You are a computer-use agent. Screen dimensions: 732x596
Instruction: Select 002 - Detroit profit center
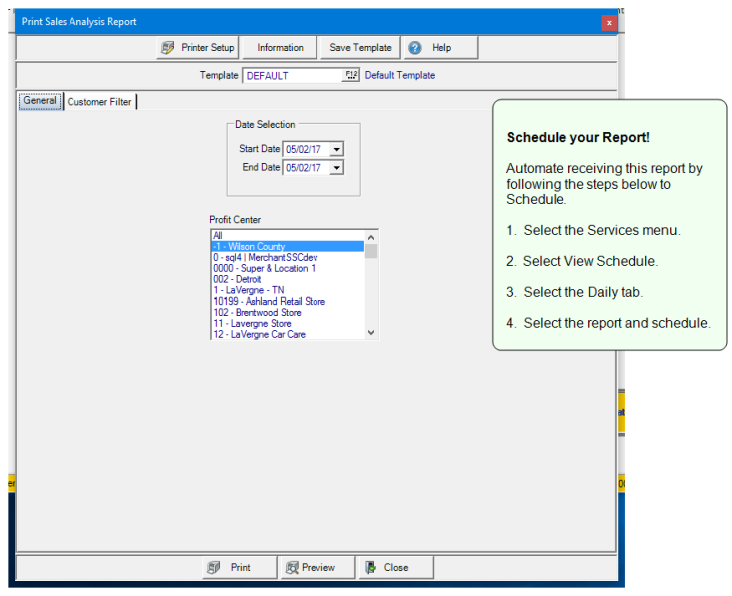point(287,279)
